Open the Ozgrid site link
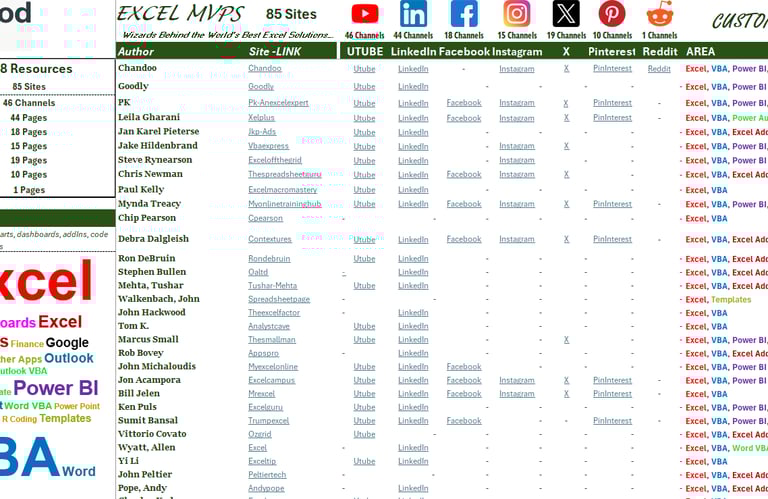This screenshot has height=499, width=768. pyautogui.click(x=260, y=434)
